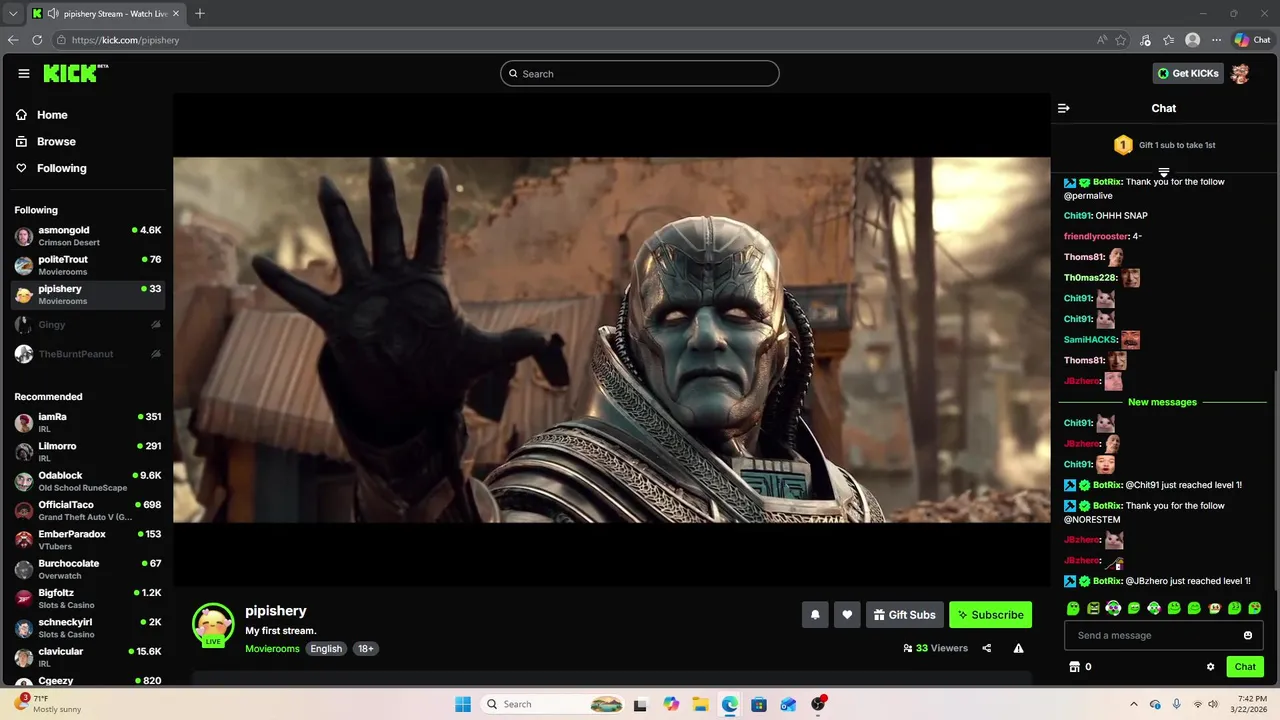The width and height of the screenshot is (1280, 720).
Task: Open recommended channel schneckyirl
Action: (87, 627)
